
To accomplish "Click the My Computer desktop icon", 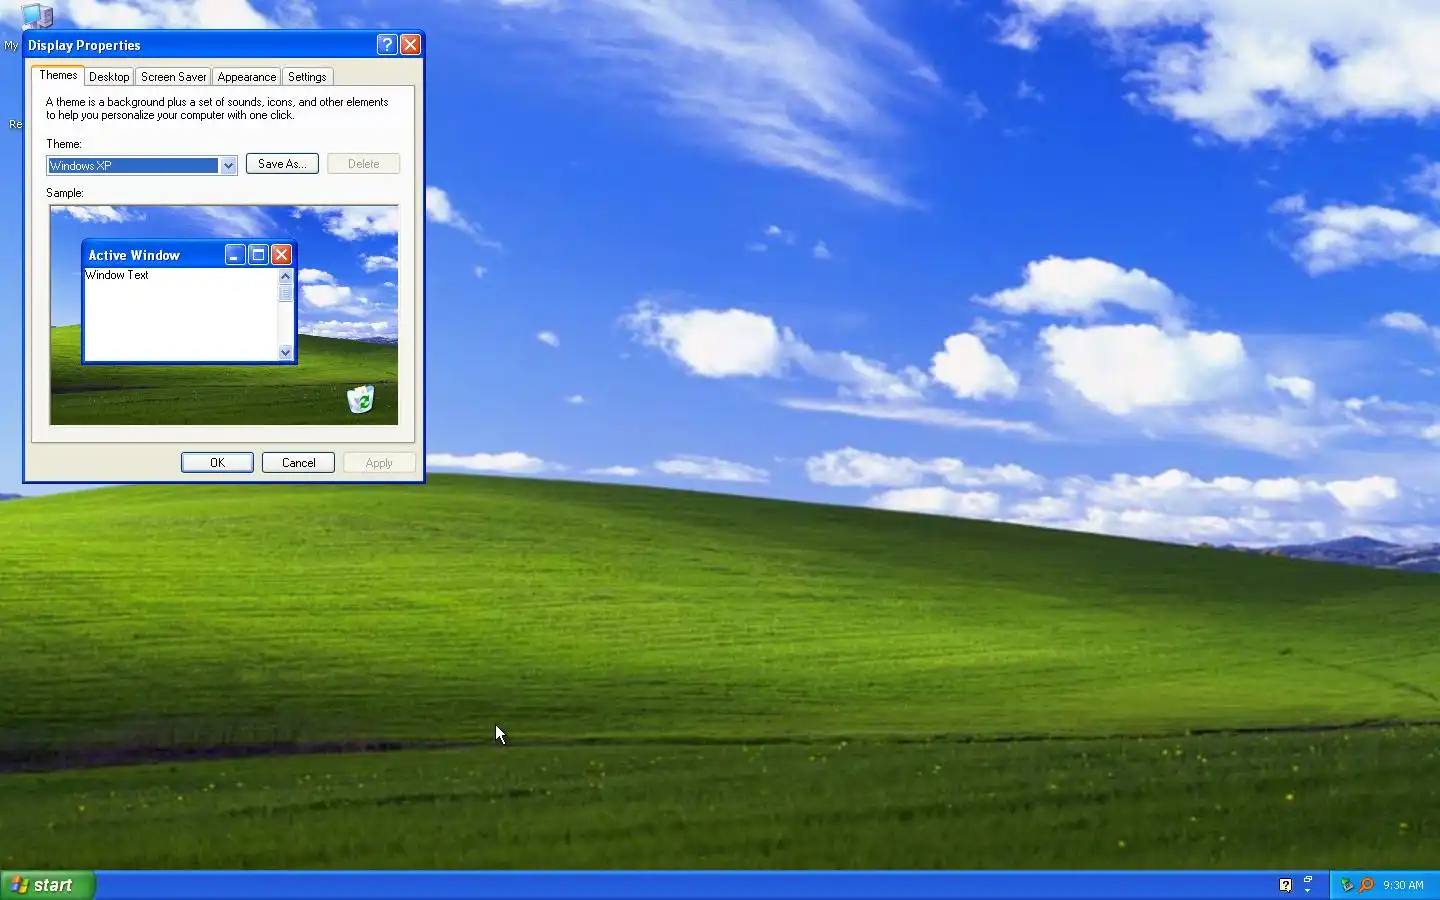I will point(36,15).
